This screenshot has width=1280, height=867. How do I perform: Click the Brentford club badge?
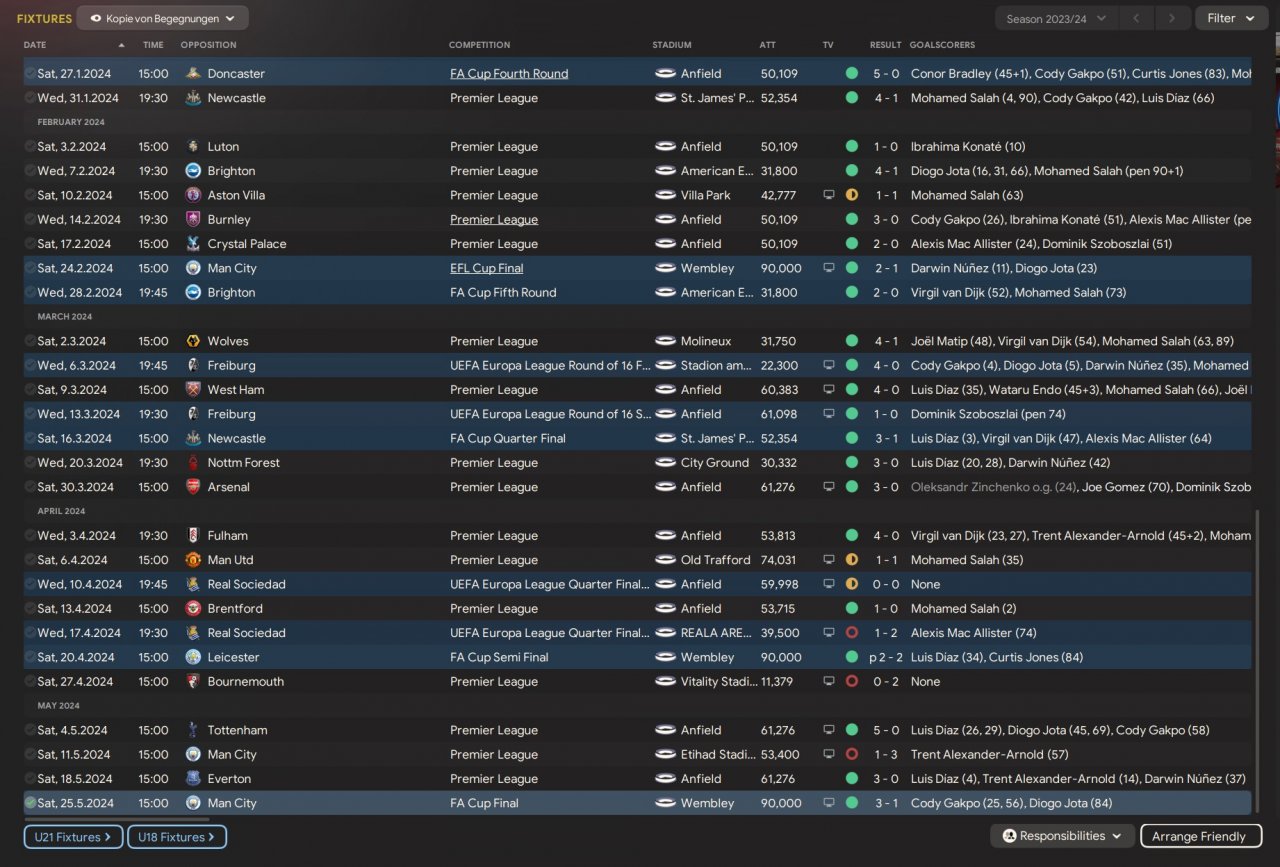point(193,608)
